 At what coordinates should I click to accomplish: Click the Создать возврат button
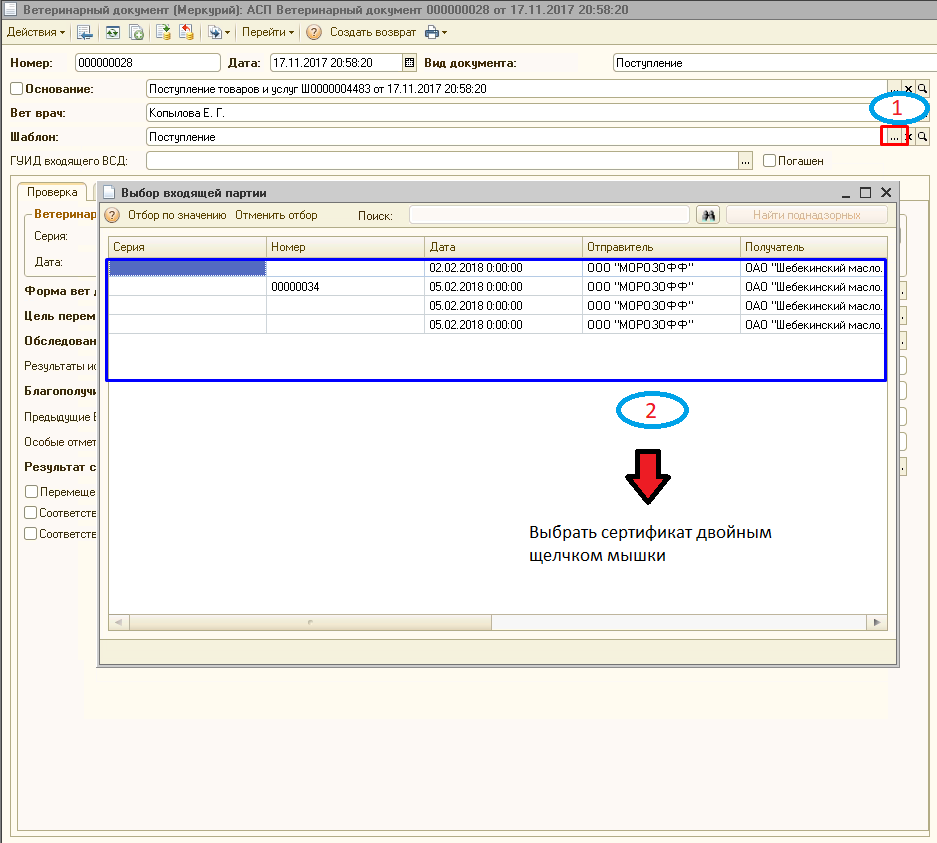point(373,32)
